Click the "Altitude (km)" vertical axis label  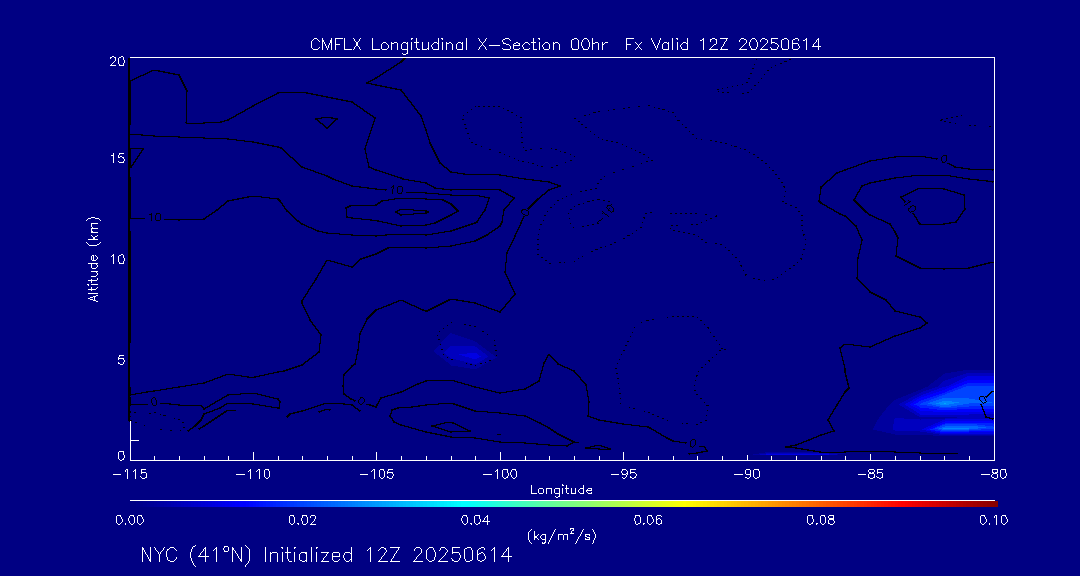94,258
